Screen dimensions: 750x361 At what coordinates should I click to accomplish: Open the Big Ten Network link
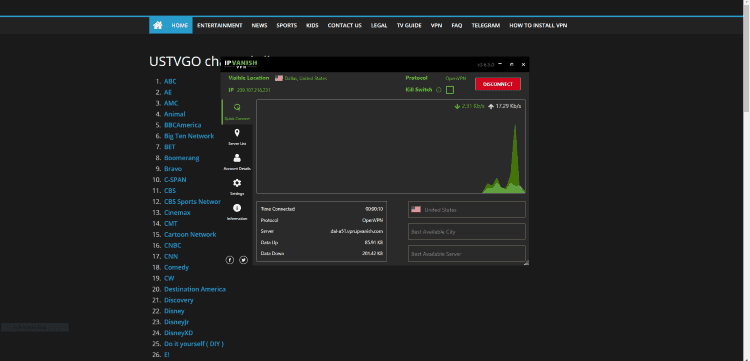(189, 136)
